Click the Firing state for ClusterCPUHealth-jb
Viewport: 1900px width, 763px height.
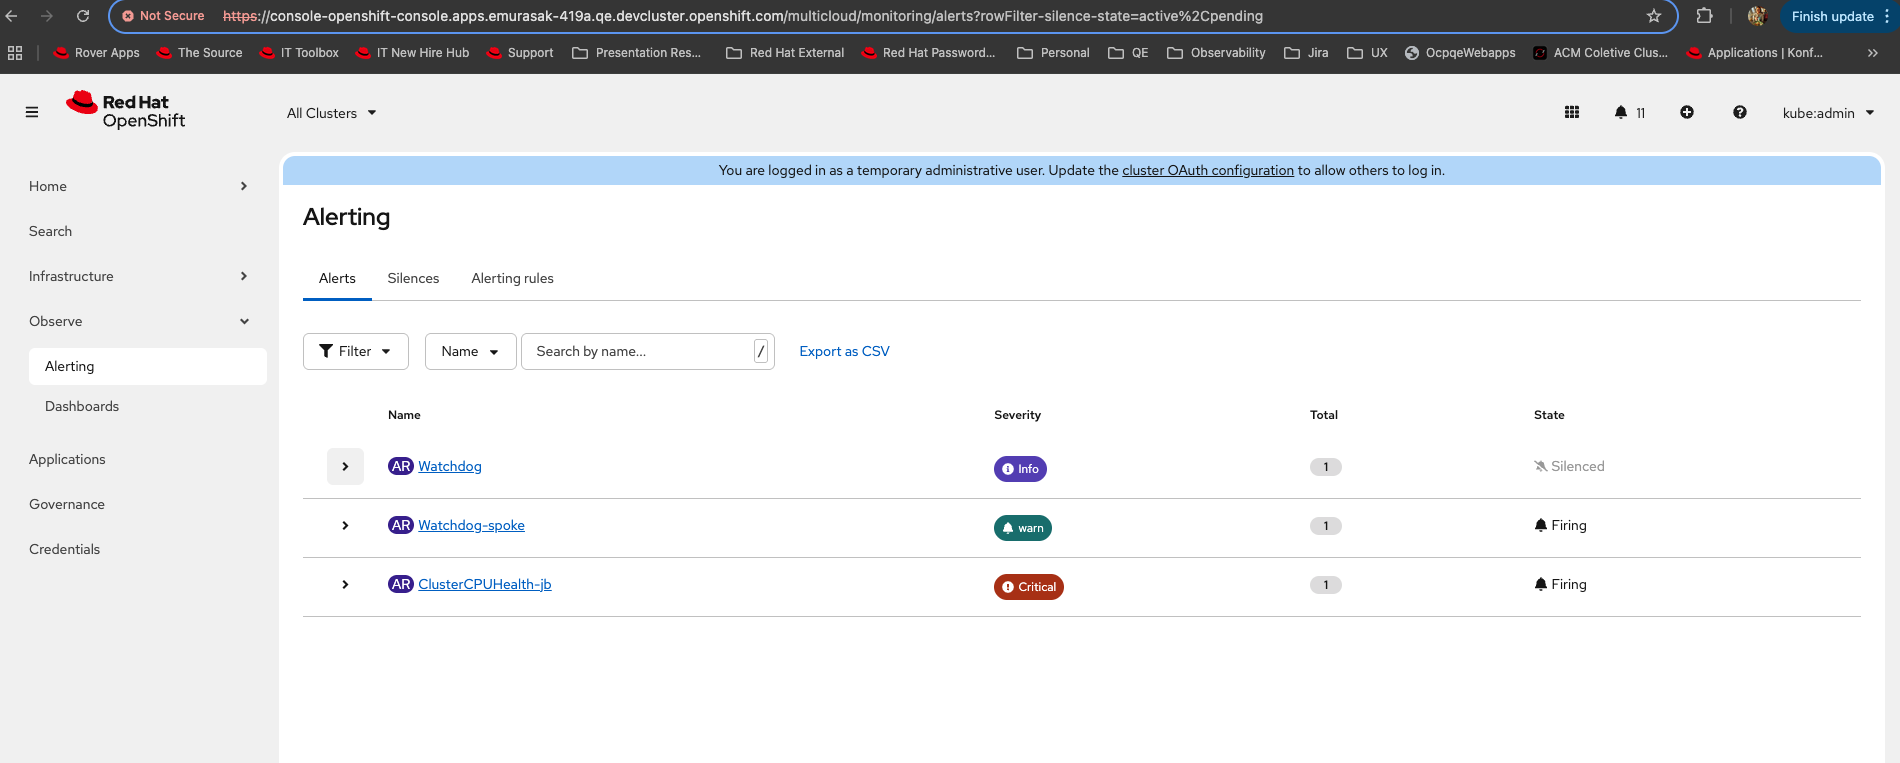point(1560,584)
